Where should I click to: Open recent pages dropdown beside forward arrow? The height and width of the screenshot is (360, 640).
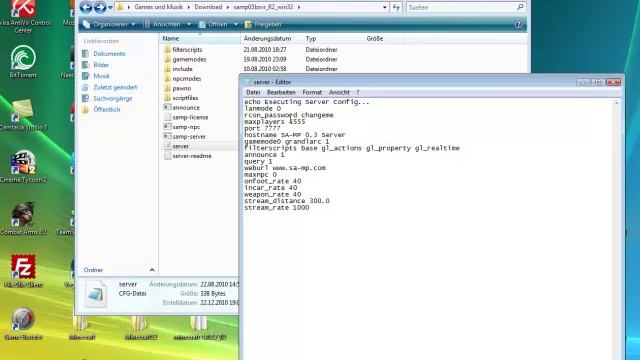tap(110, 7)
